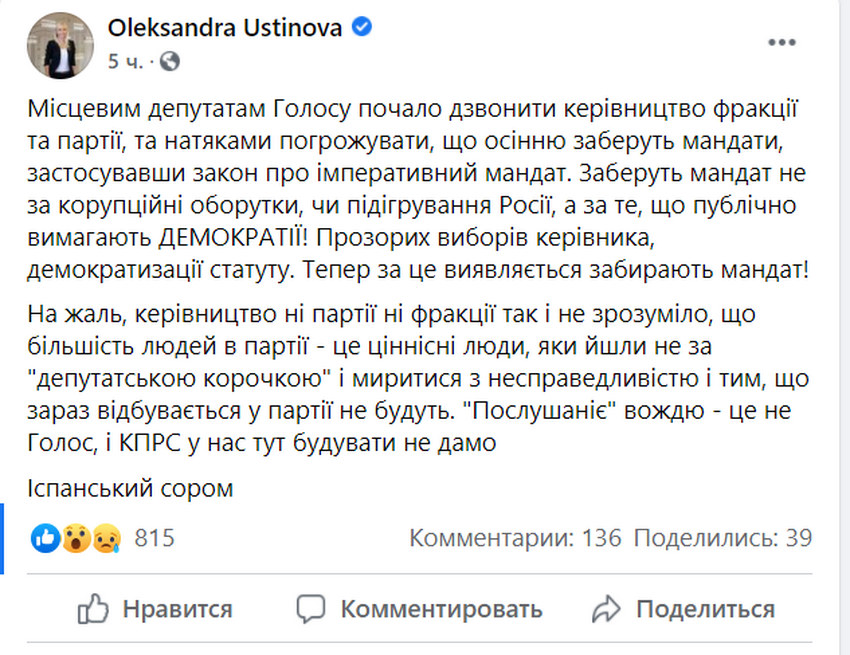Click the Sad crying reaction emoji
Screen dimensions: 850x655
point(104,539)
